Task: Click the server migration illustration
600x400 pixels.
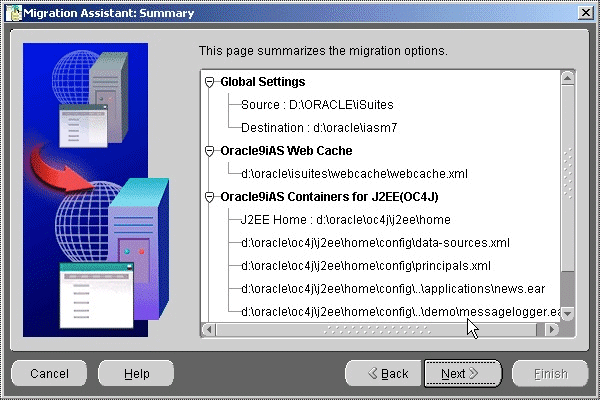Action: 96,190
